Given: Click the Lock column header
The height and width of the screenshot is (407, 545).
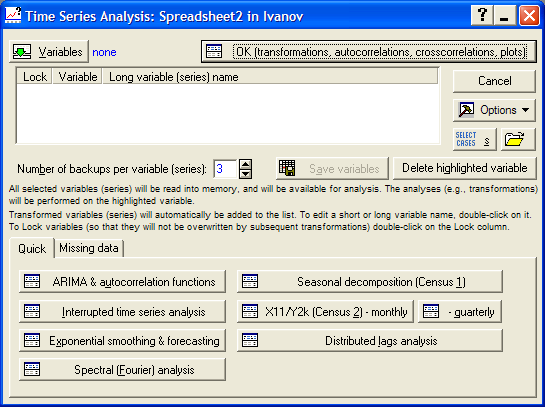Looking at the screenshot, I should point(35,77).
